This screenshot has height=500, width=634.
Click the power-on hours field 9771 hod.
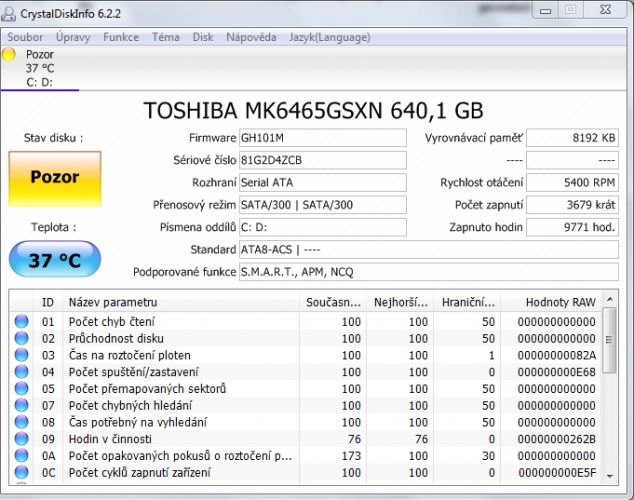[x=572, y=227]
